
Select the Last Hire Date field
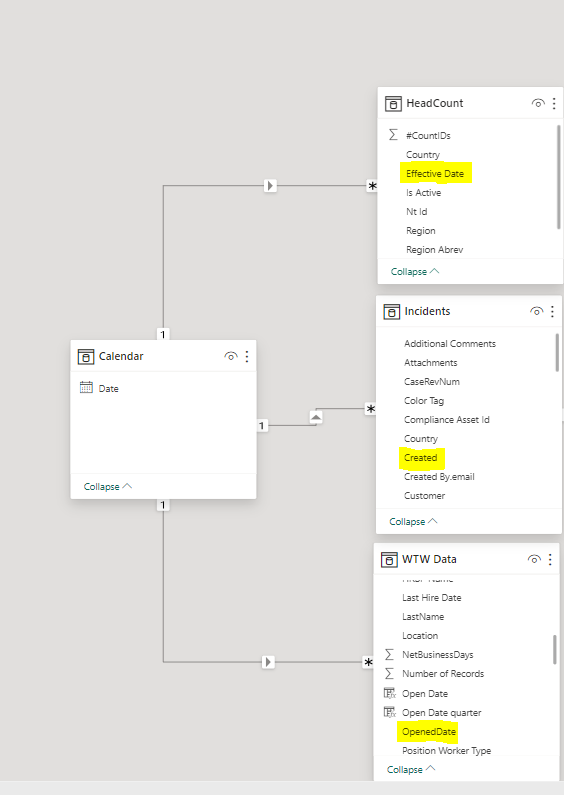[x=432, y=598]
